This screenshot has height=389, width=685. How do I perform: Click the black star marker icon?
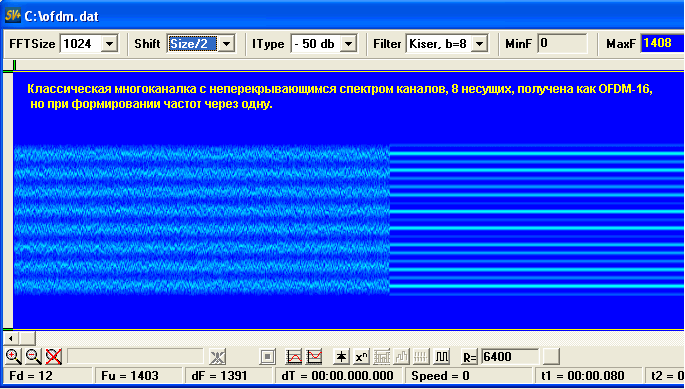(341, 357)
